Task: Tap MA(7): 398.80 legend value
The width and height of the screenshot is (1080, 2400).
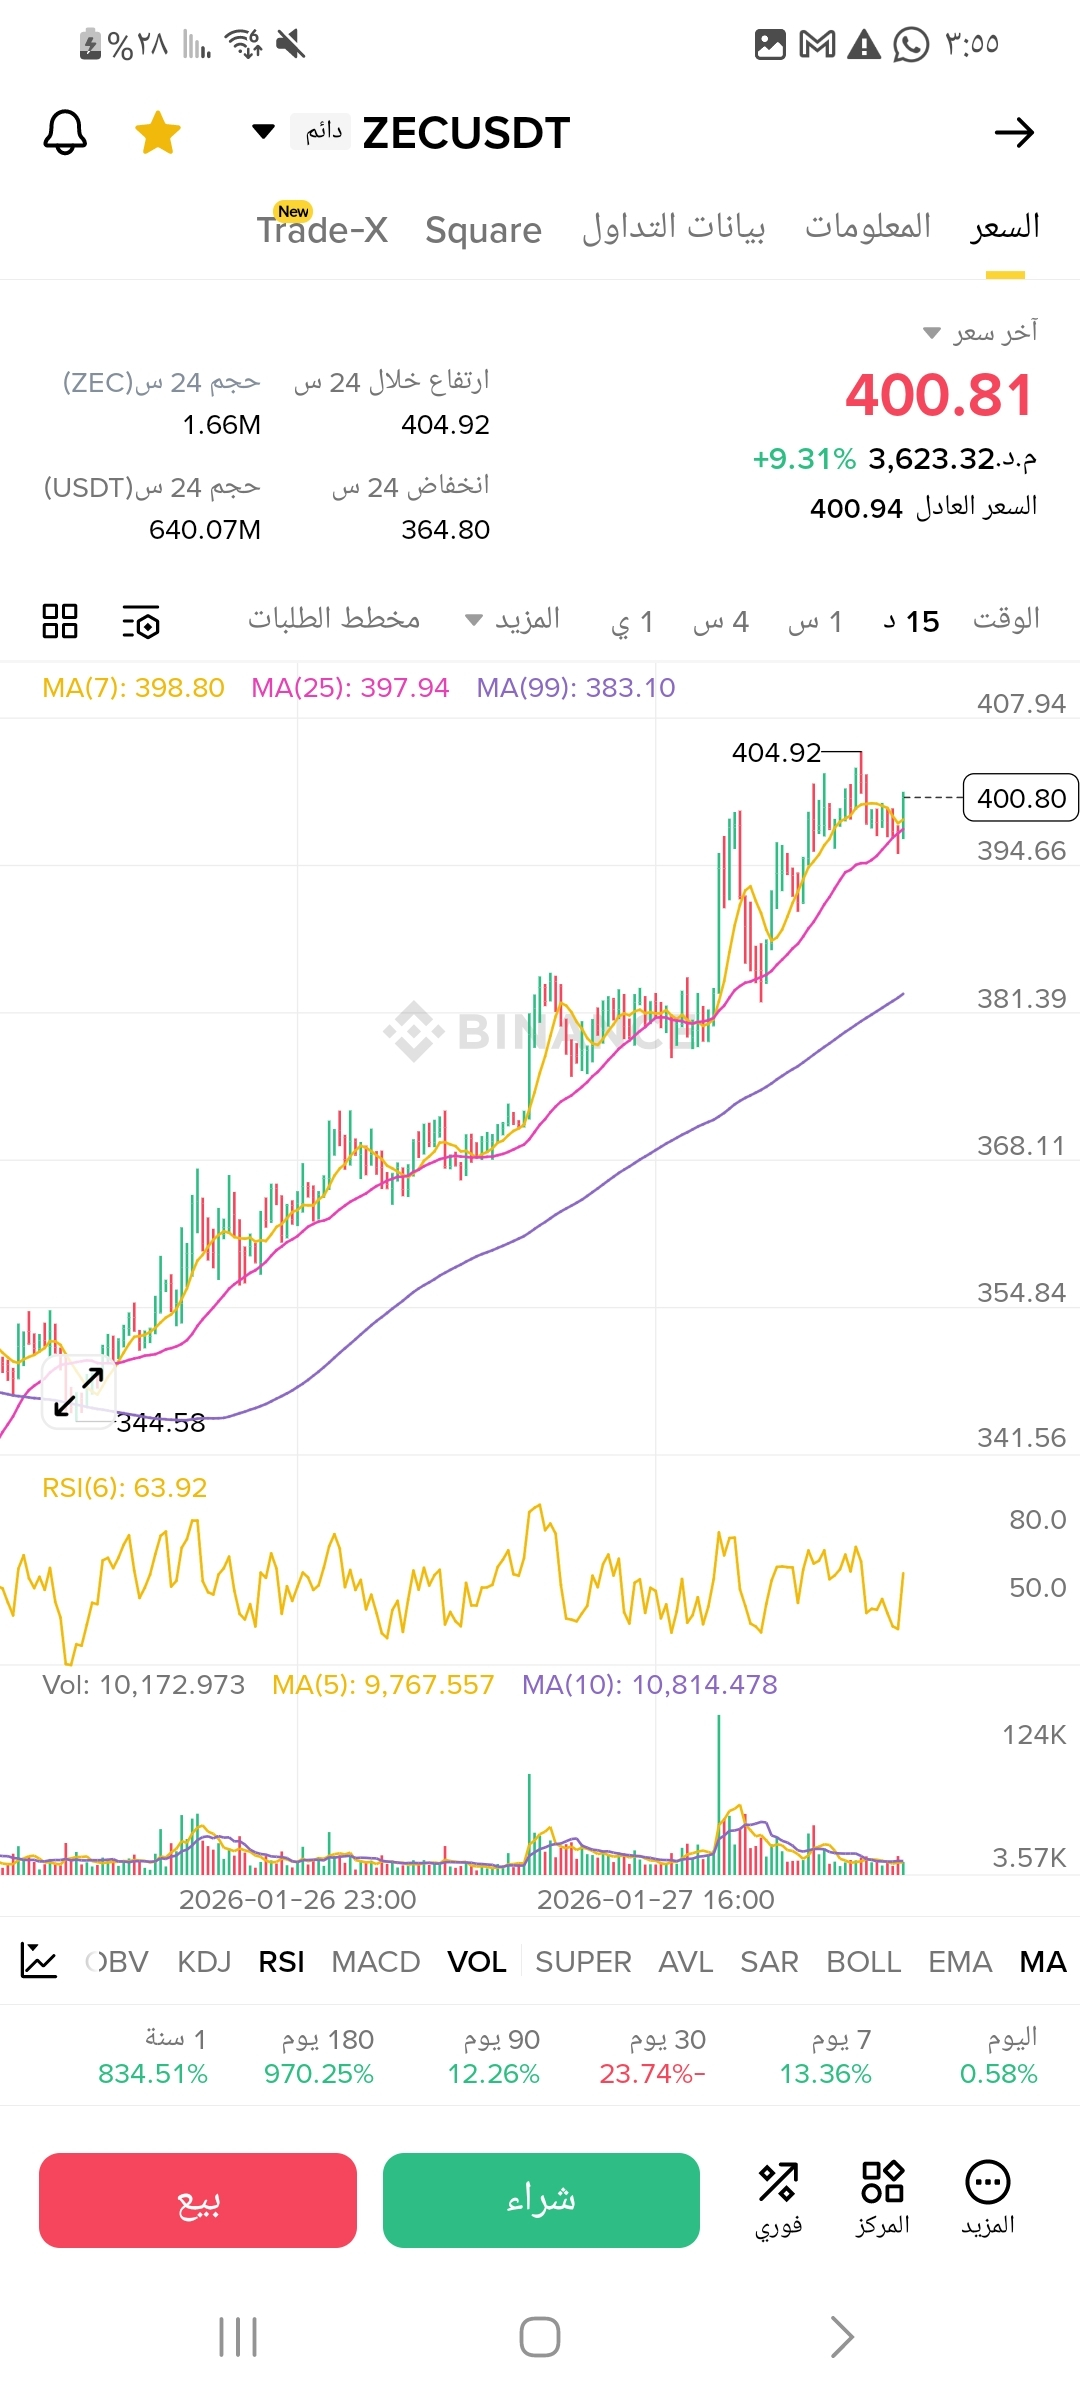Action: click(133, 688)
